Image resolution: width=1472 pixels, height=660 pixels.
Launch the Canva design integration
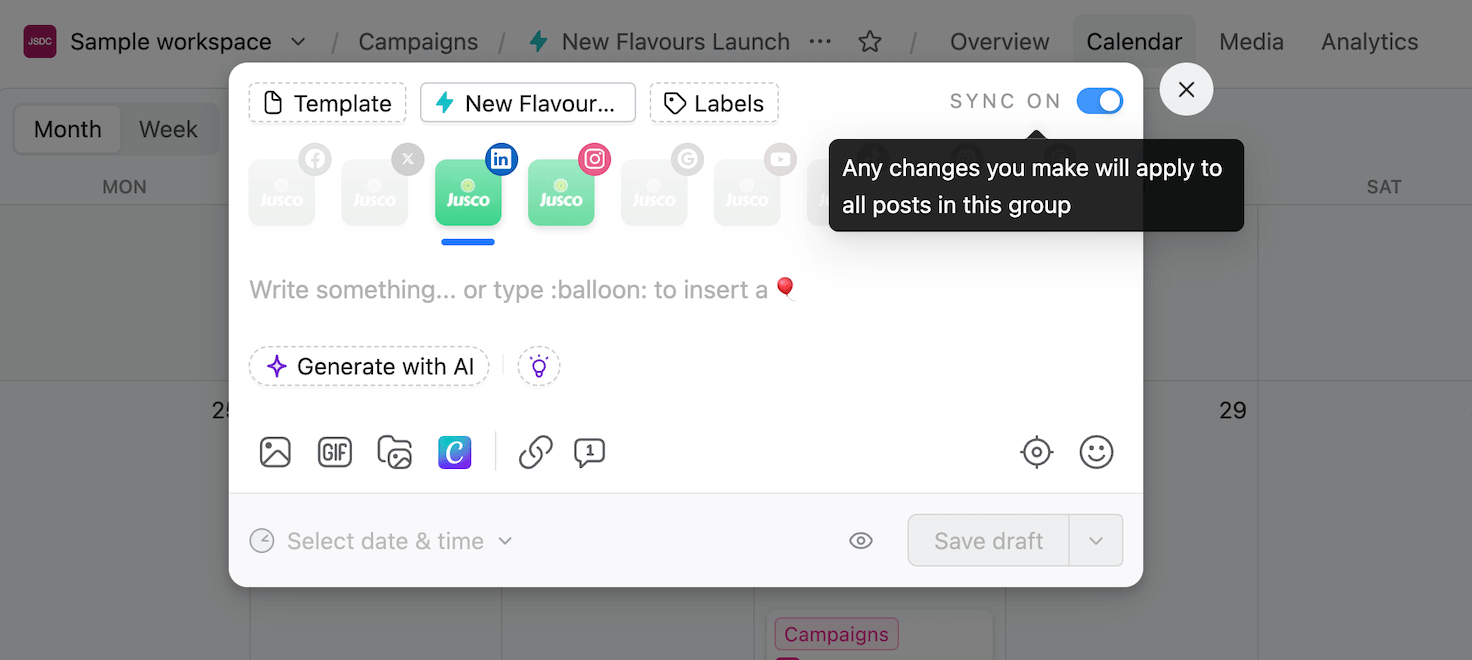(455, 452)
